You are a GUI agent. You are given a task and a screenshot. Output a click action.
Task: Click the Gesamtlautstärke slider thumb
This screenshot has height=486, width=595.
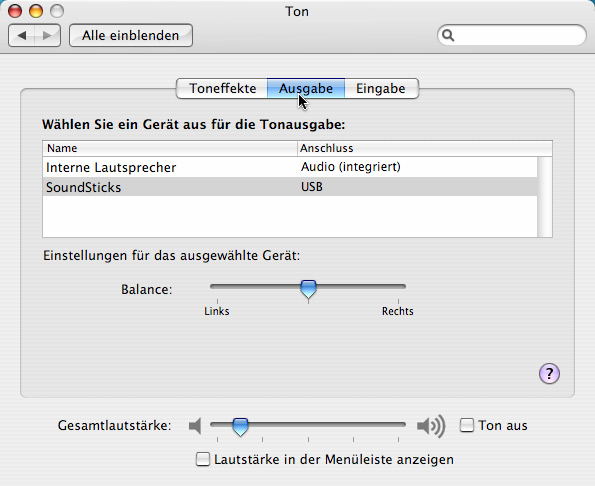(x=240, y=427)
